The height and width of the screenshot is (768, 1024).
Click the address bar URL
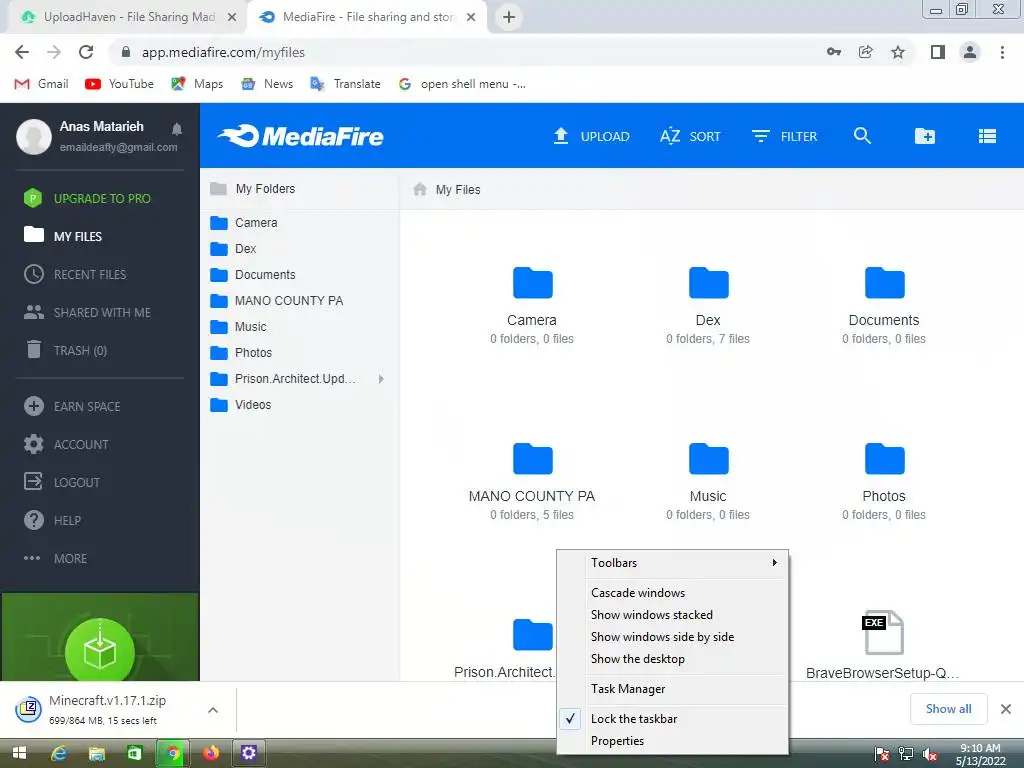(223, 52)
